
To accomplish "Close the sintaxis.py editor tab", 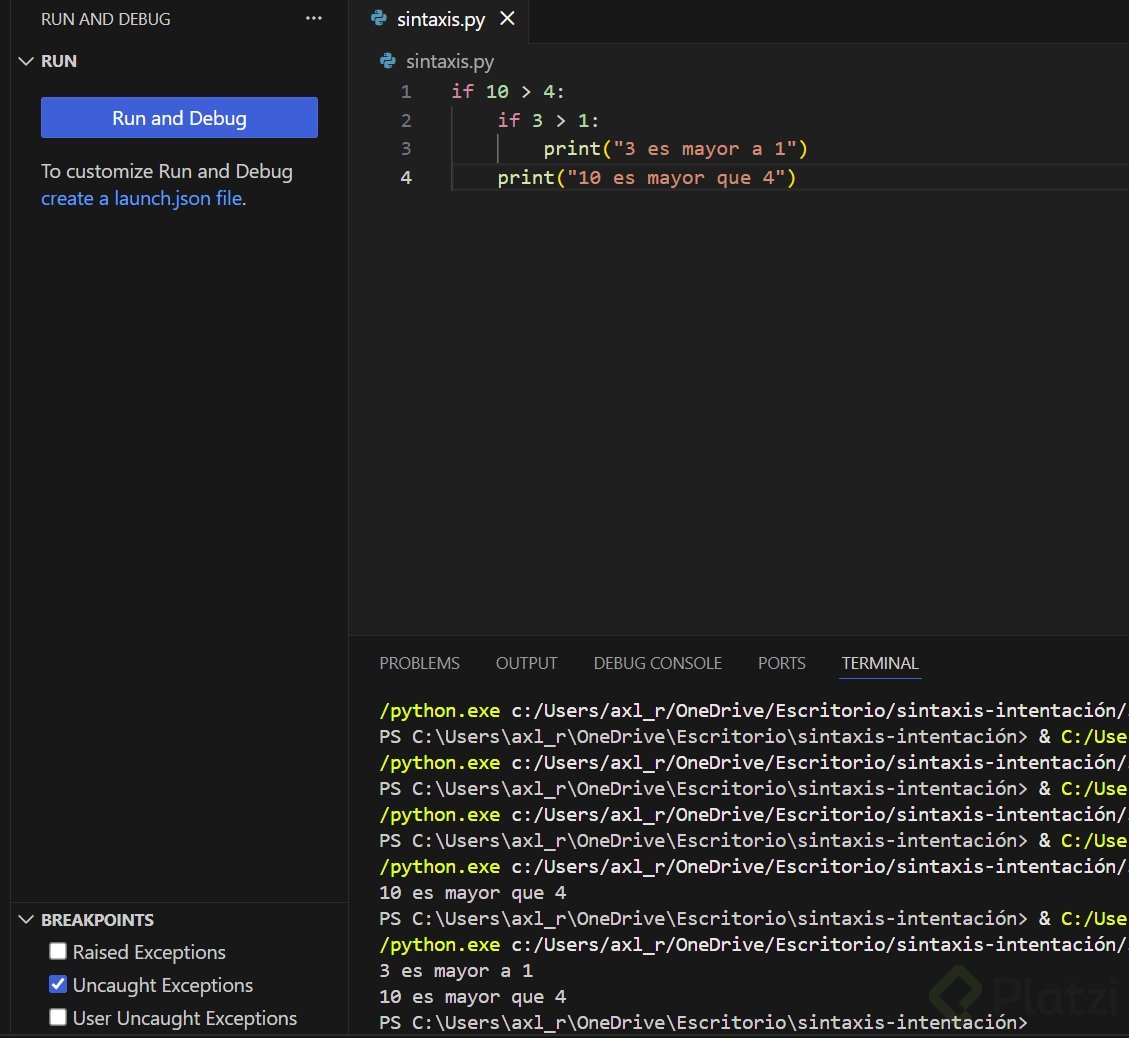I will [507, 19].
